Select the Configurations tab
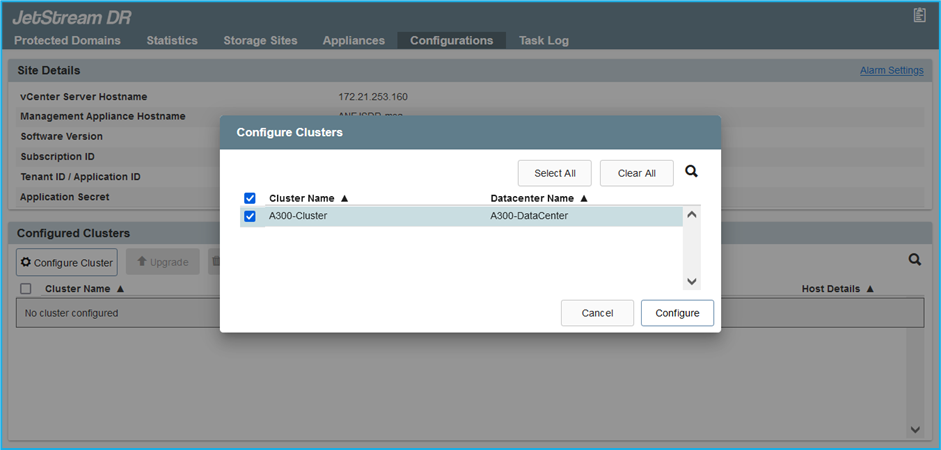Viewport: 941px width, 450px height. pos(451,40)
